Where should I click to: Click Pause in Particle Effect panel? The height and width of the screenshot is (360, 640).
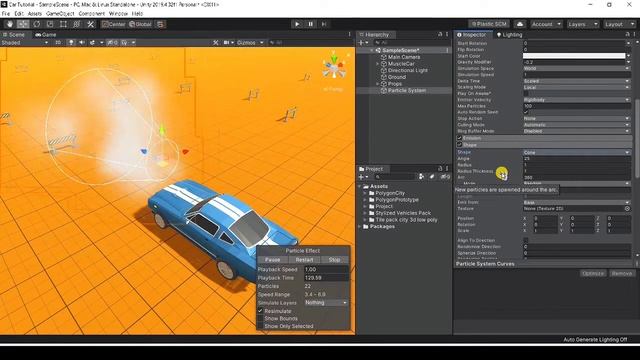[x=273, y=260]
